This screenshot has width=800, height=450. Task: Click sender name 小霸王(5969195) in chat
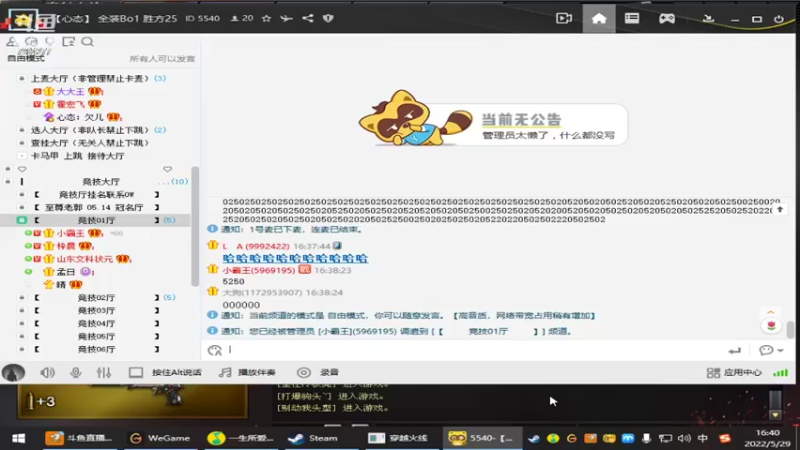(x=259, y=270)
